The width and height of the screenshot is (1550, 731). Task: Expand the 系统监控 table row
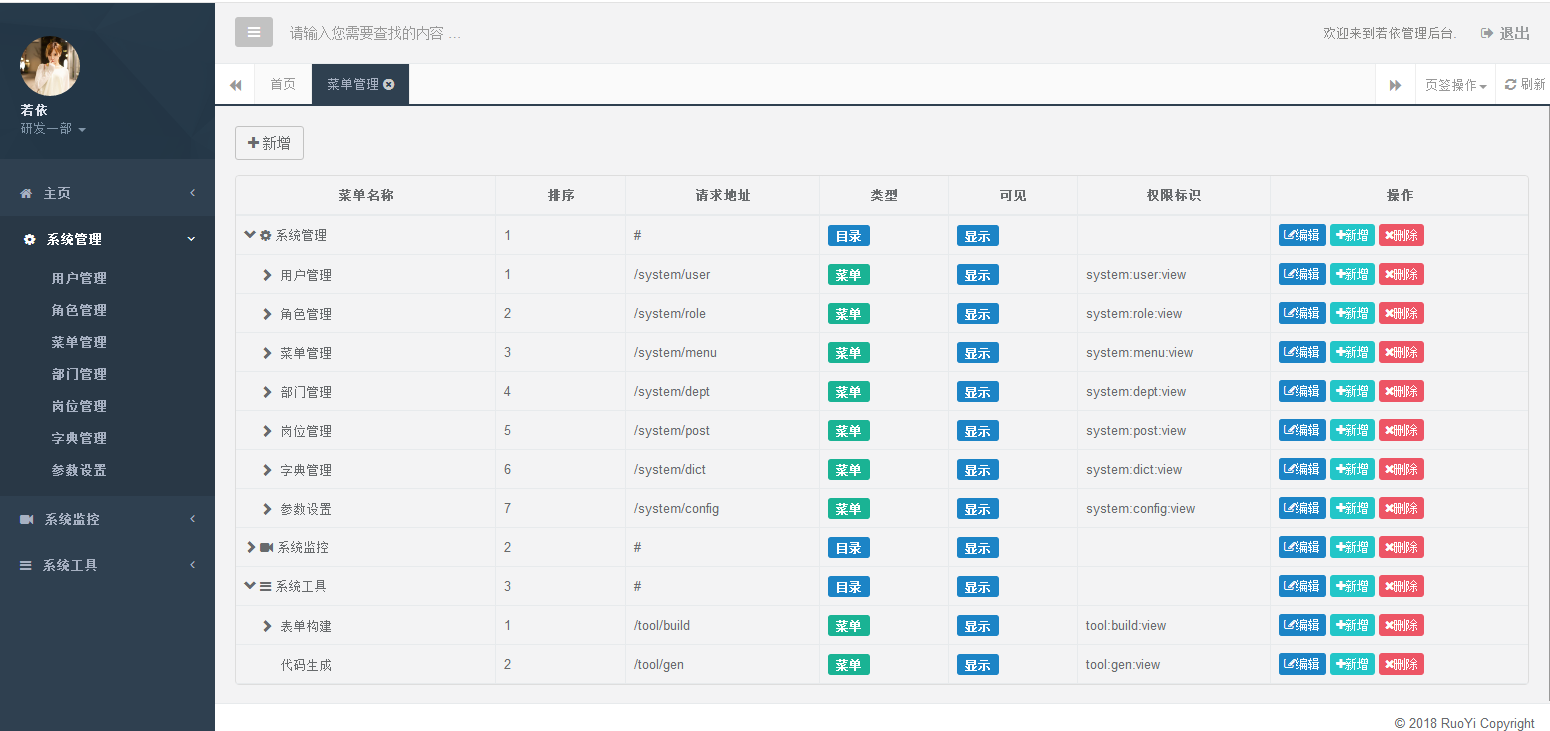tap(251, 548)
